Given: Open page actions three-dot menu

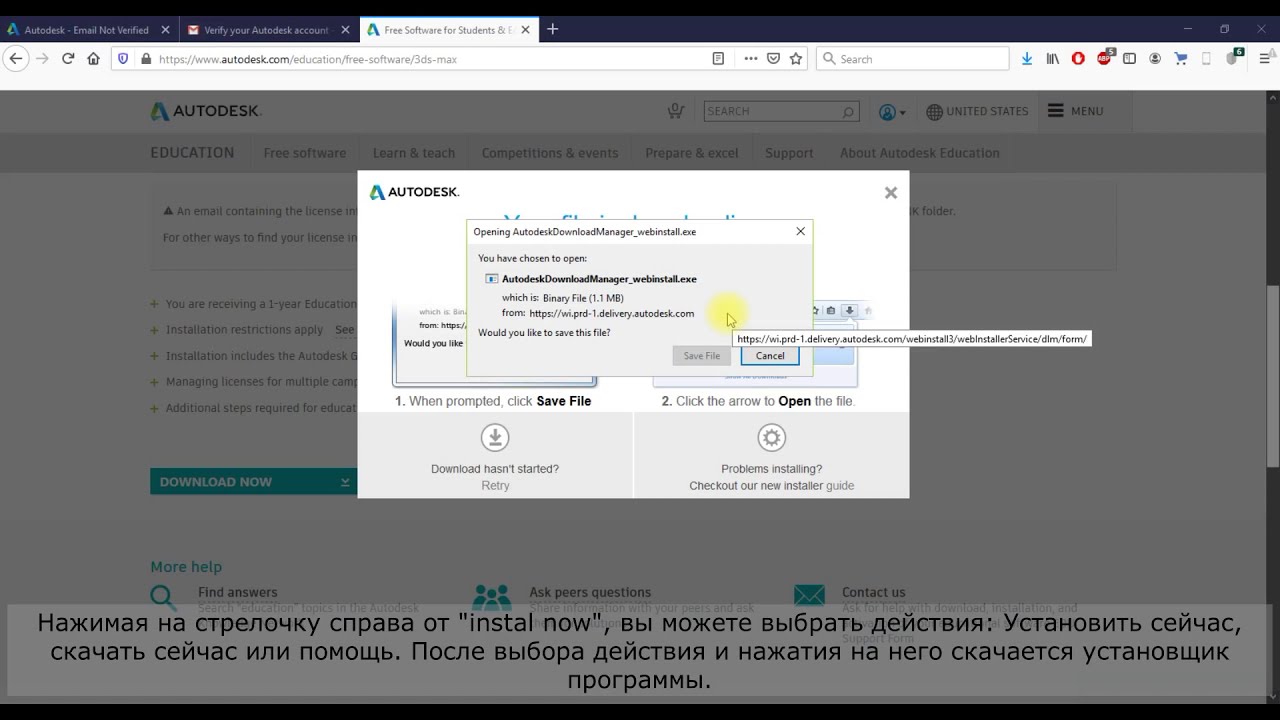Looking at the screenshot, I should [x=751, y=59].
